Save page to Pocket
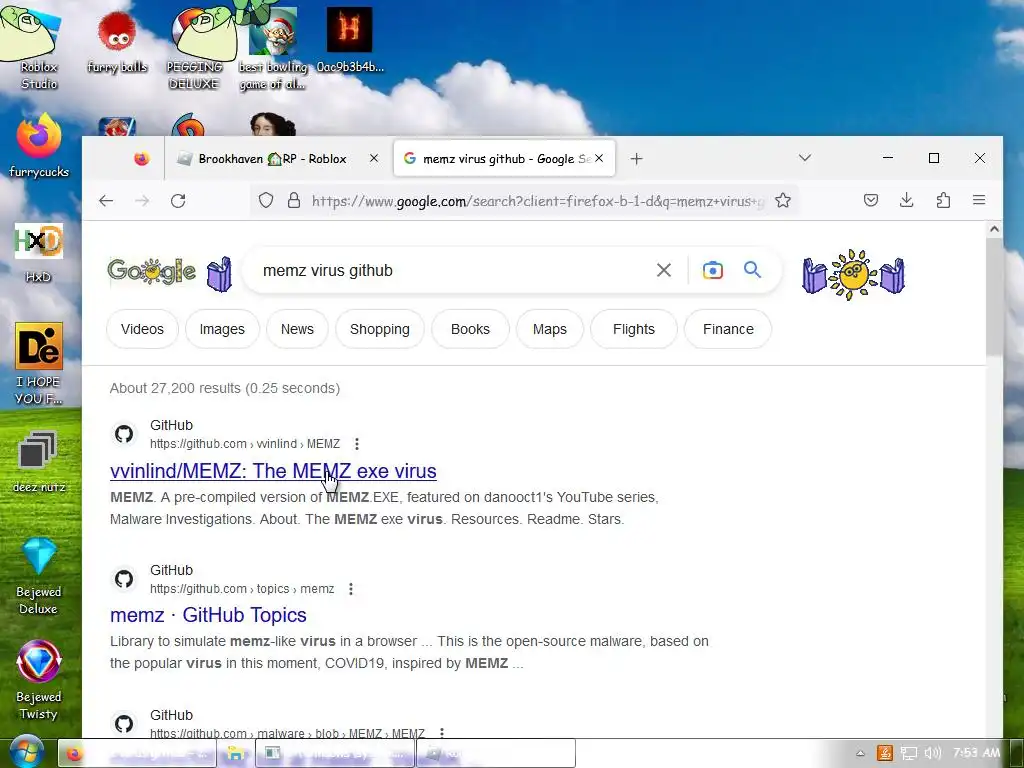Image resolution: width=1024 pixels, height=768 pixels. click(x=871, y=200)
